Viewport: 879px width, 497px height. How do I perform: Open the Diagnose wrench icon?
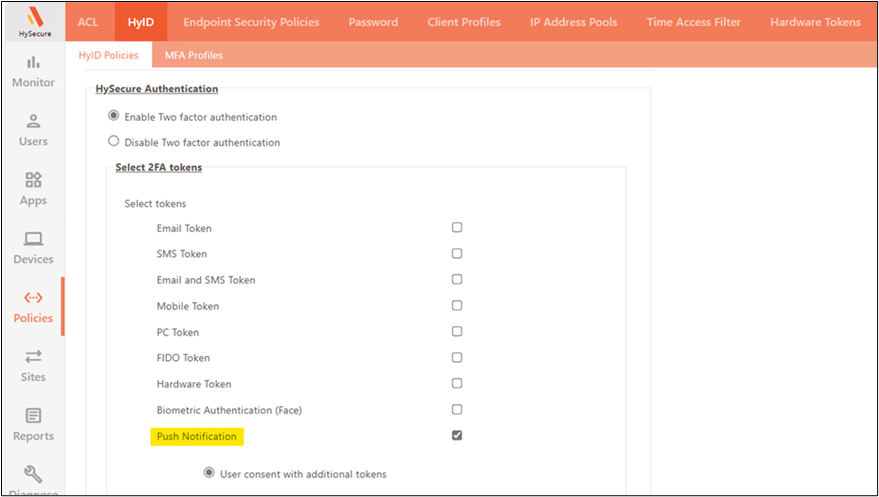pyautogui.click(x=33, y=473)
